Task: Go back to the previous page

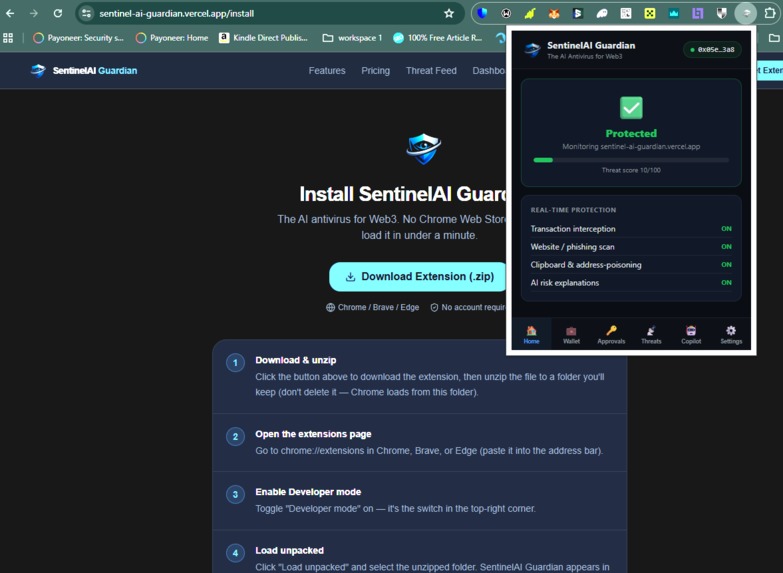Action: point(10,13)
